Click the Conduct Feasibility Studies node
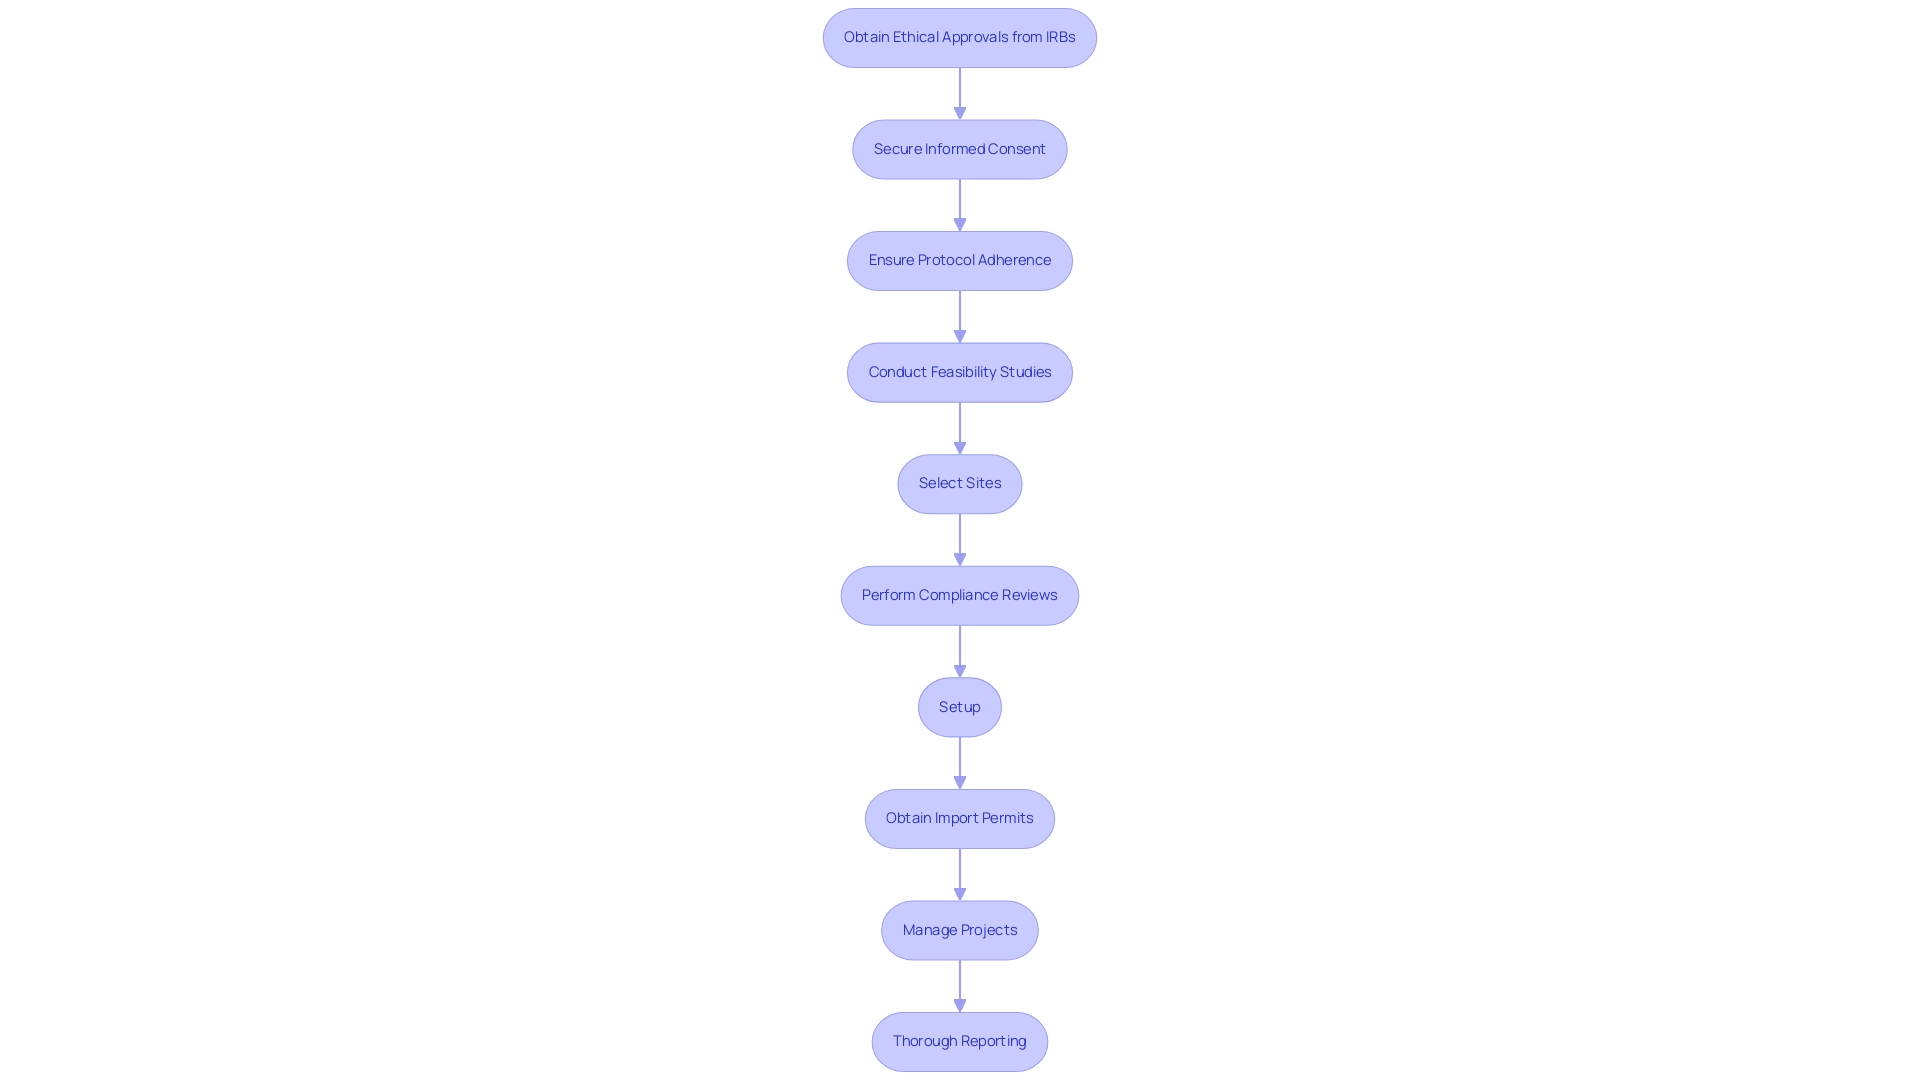The height and width of the screenshot is (1083, 1920). pos(960,372)
